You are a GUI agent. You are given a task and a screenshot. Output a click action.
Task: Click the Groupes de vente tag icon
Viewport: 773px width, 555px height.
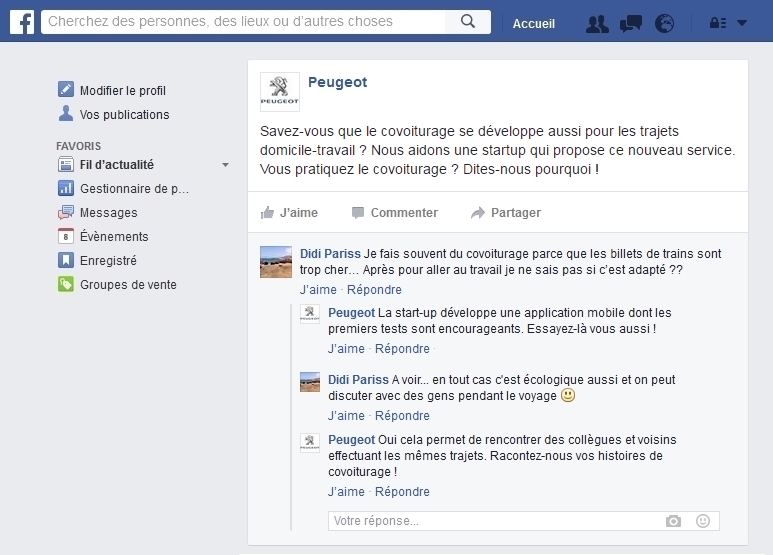point(66,284)
